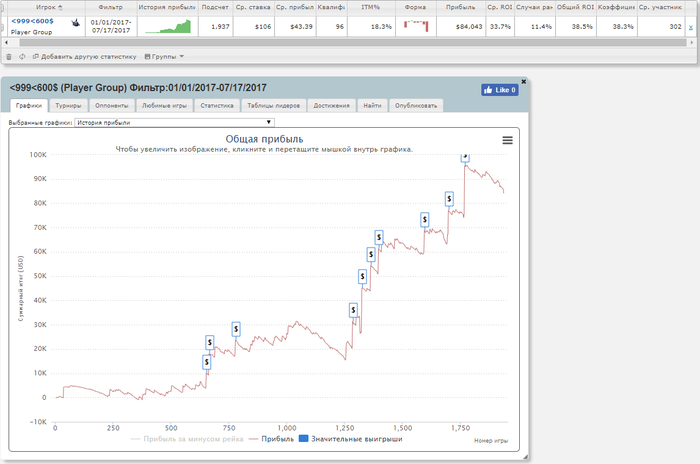The width and height of the screenshot is (700, 464).
Task: Click the Ср. ROI column header
Action: click(x=500, y=7)
